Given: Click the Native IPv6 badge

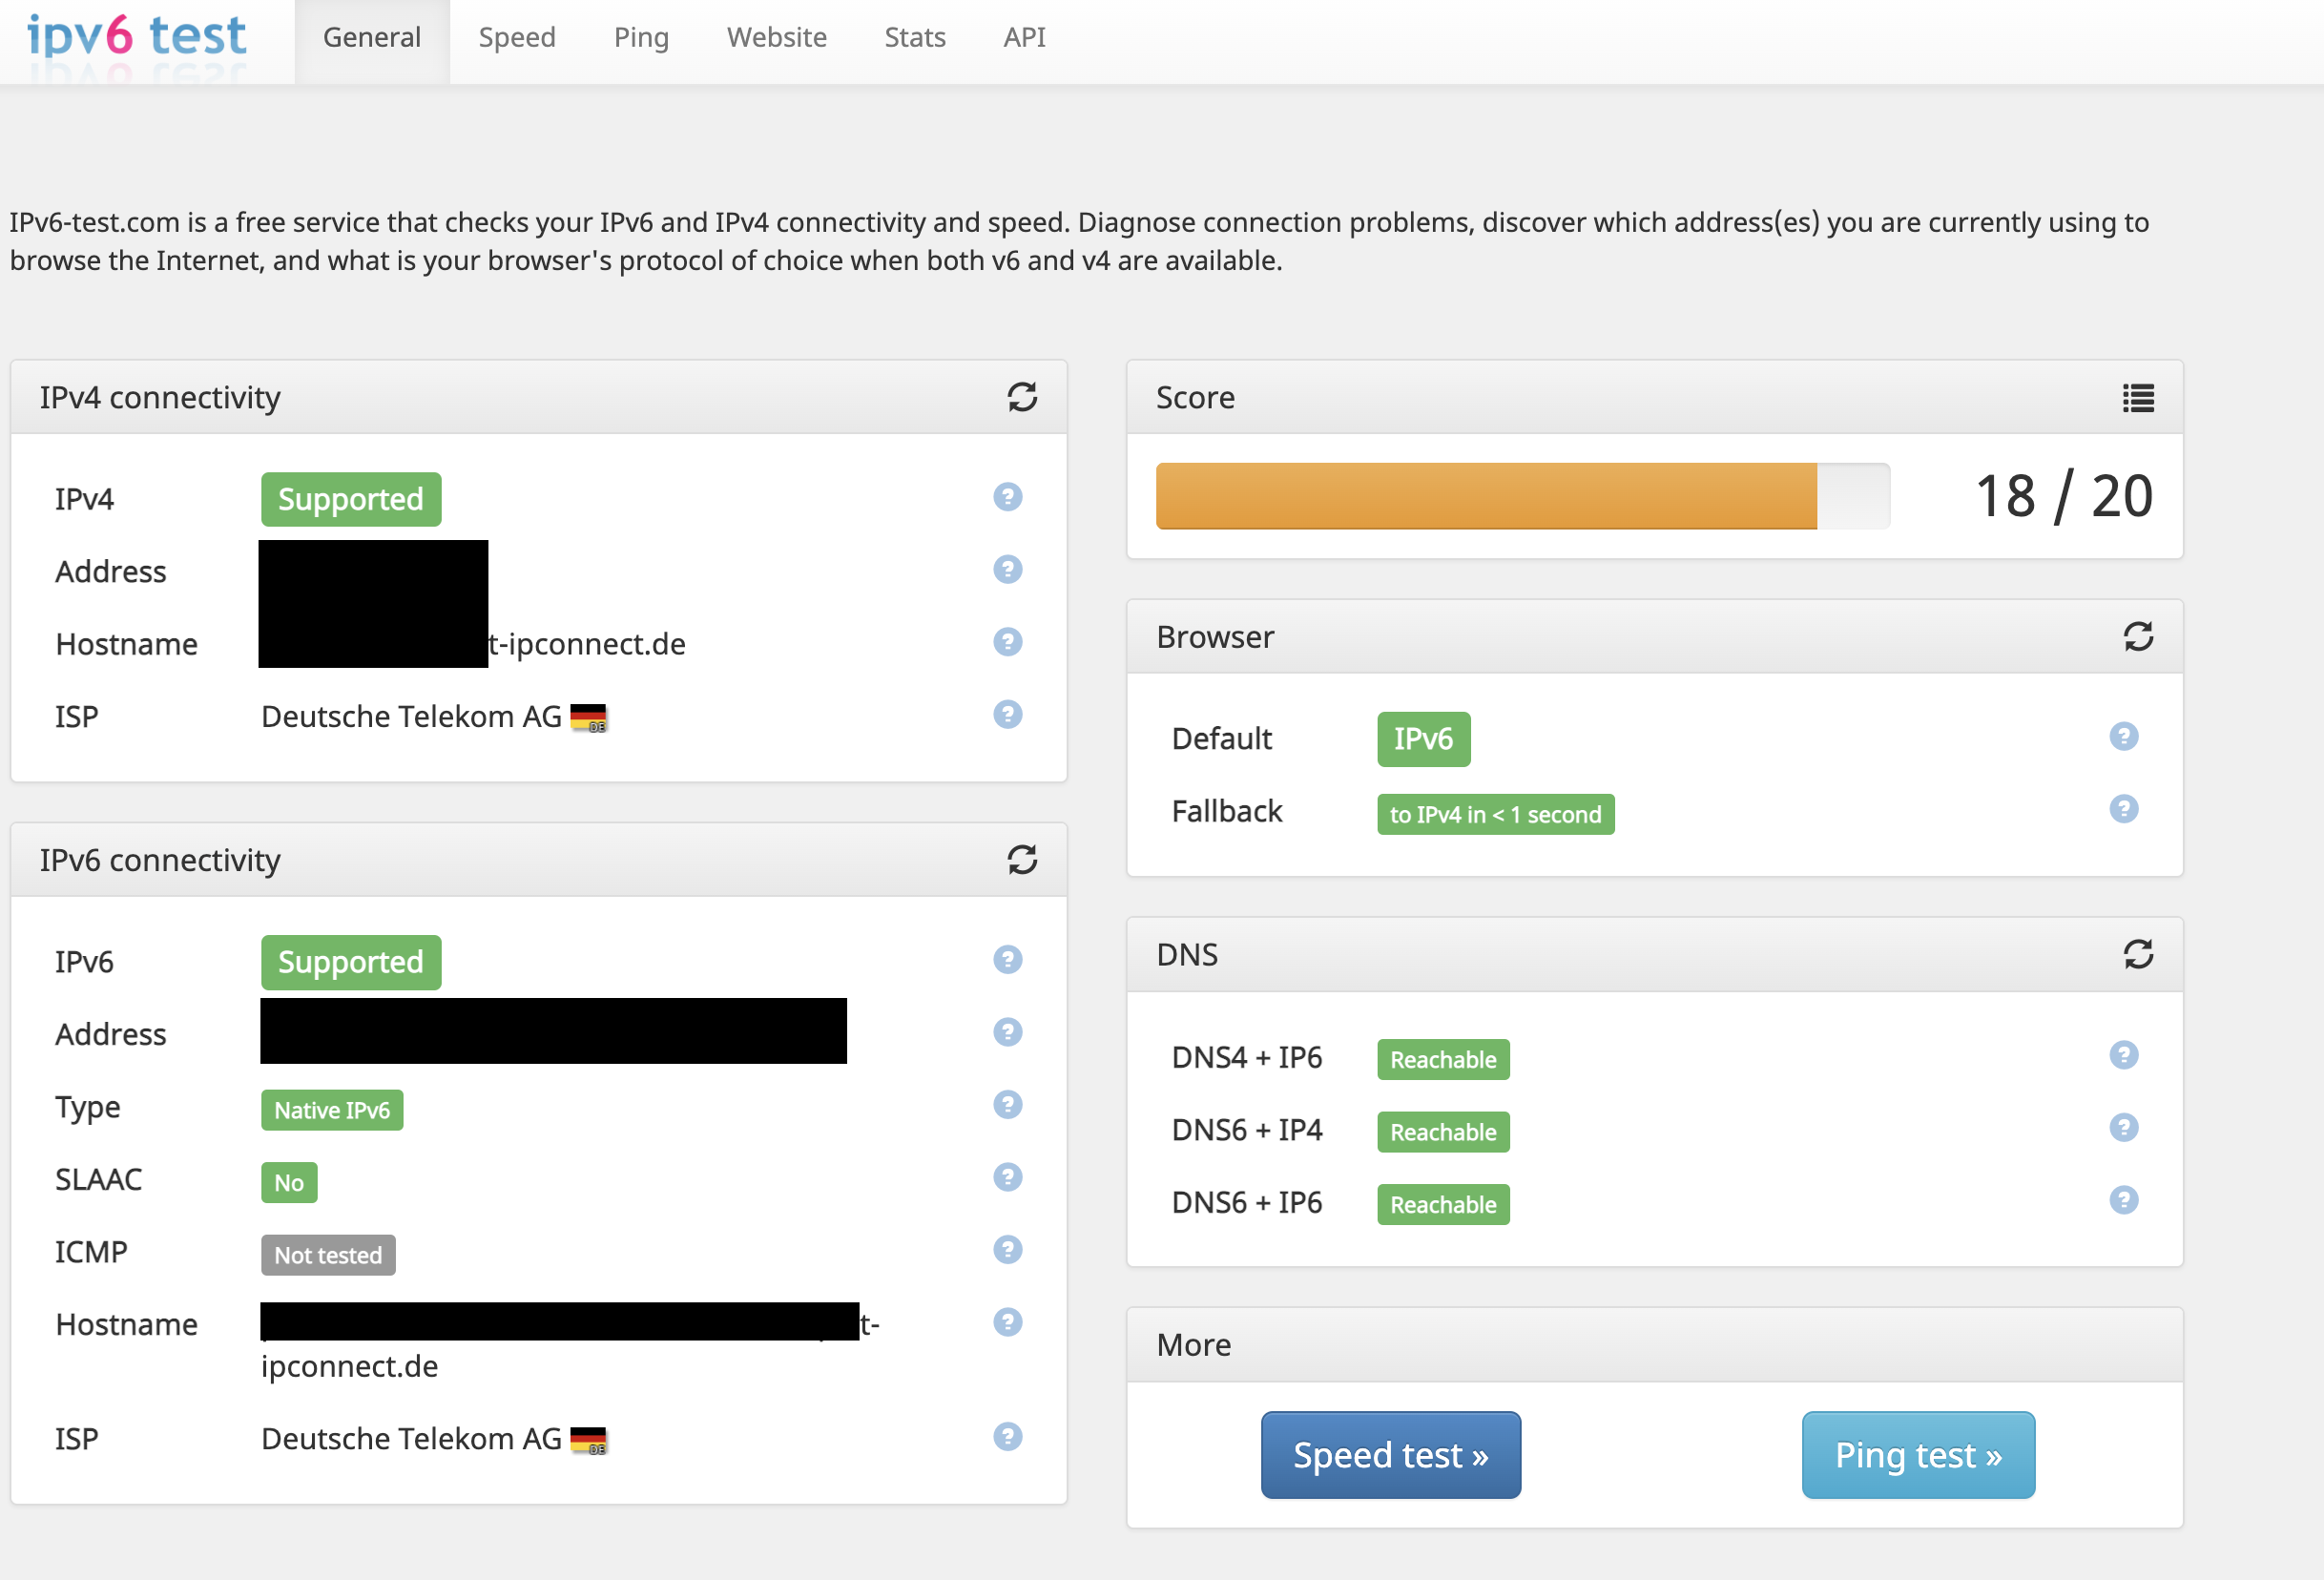Looking at the screenshot, I should (x=332, y=1110).
